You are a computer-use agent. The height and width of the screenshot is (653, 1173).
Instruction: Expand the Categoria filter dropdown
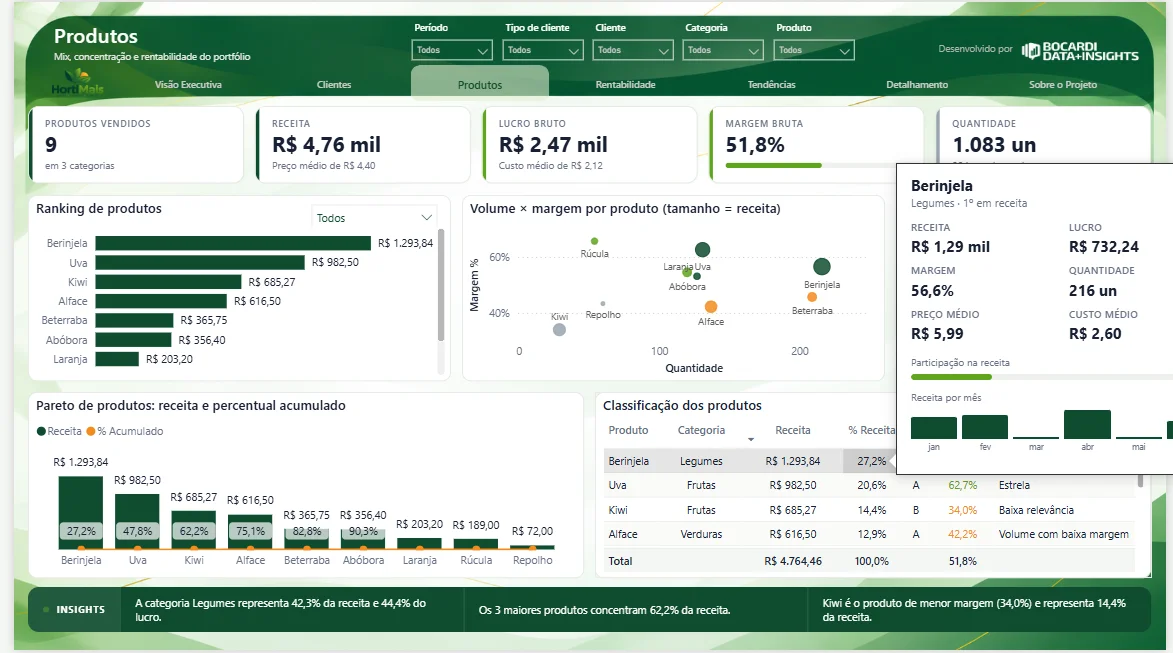723,50
